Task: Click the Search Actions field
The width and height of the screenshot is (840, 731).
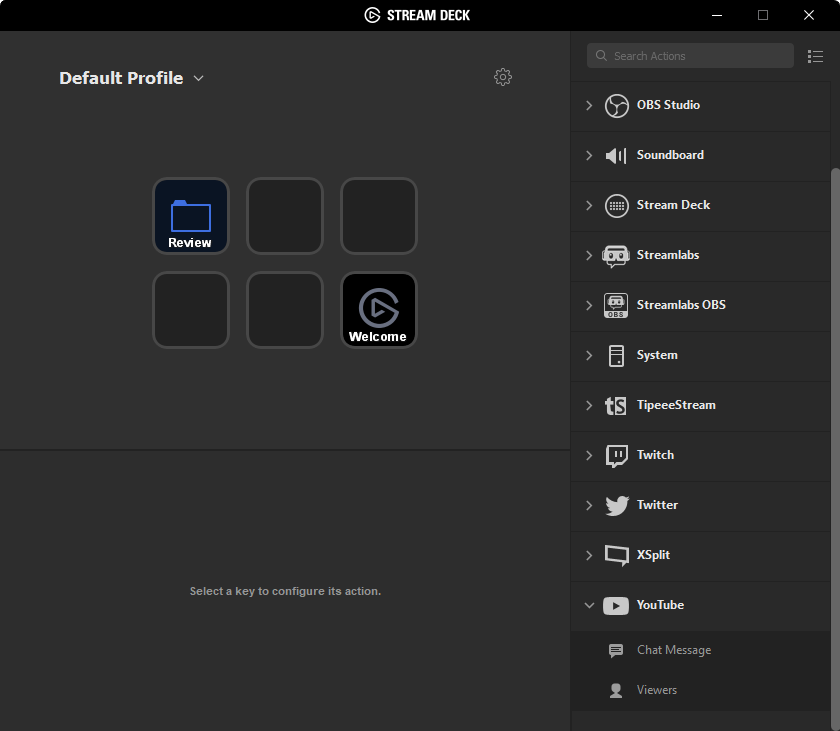Action: [690, 56]
